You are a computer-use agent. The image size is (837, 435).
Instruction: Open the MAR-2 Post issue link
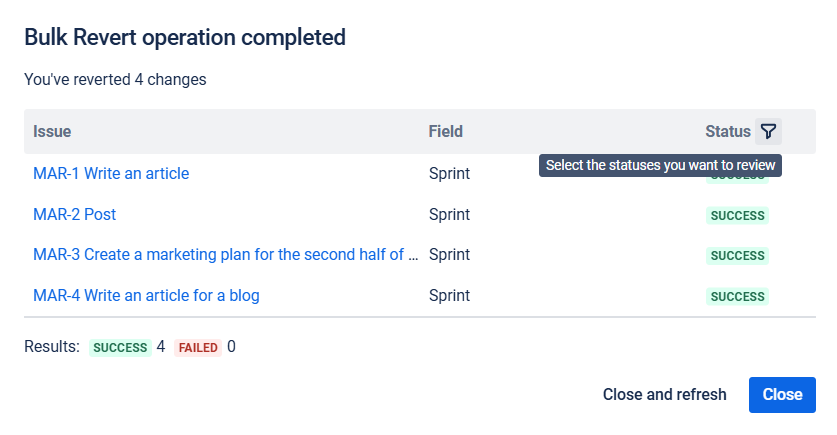(74, 214)
